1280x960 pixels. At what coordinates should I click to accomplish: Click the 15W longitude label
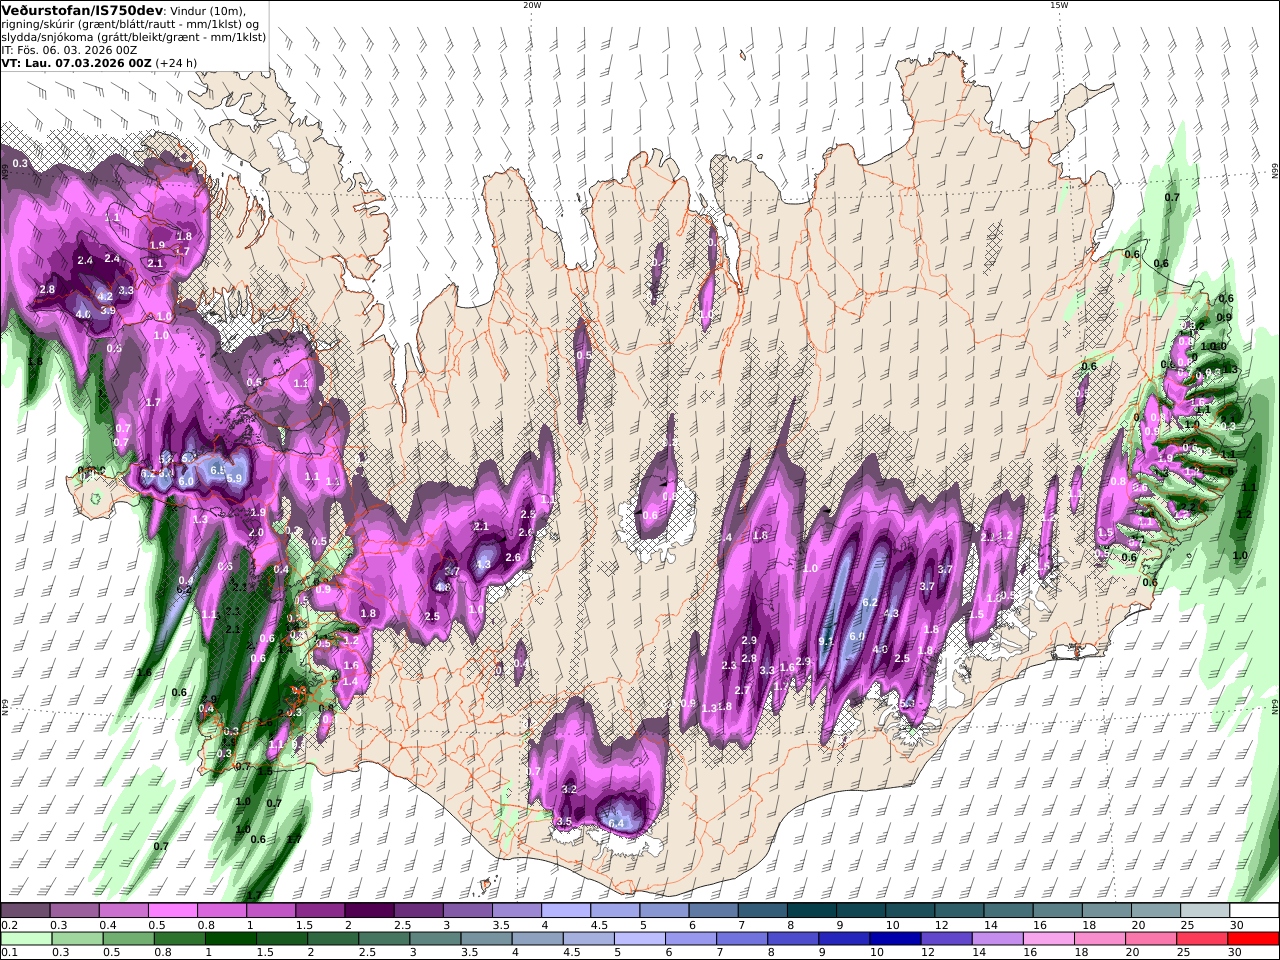coord(1058,5)
